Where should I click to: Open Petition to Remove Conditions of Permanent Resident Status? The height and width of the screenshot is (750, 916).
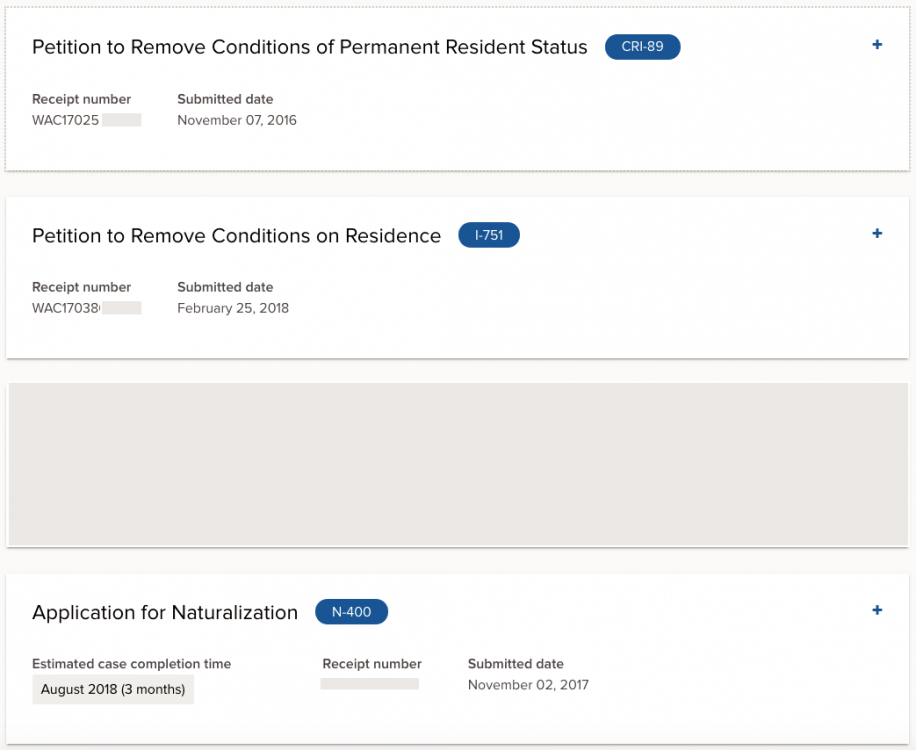coord(310,47)
